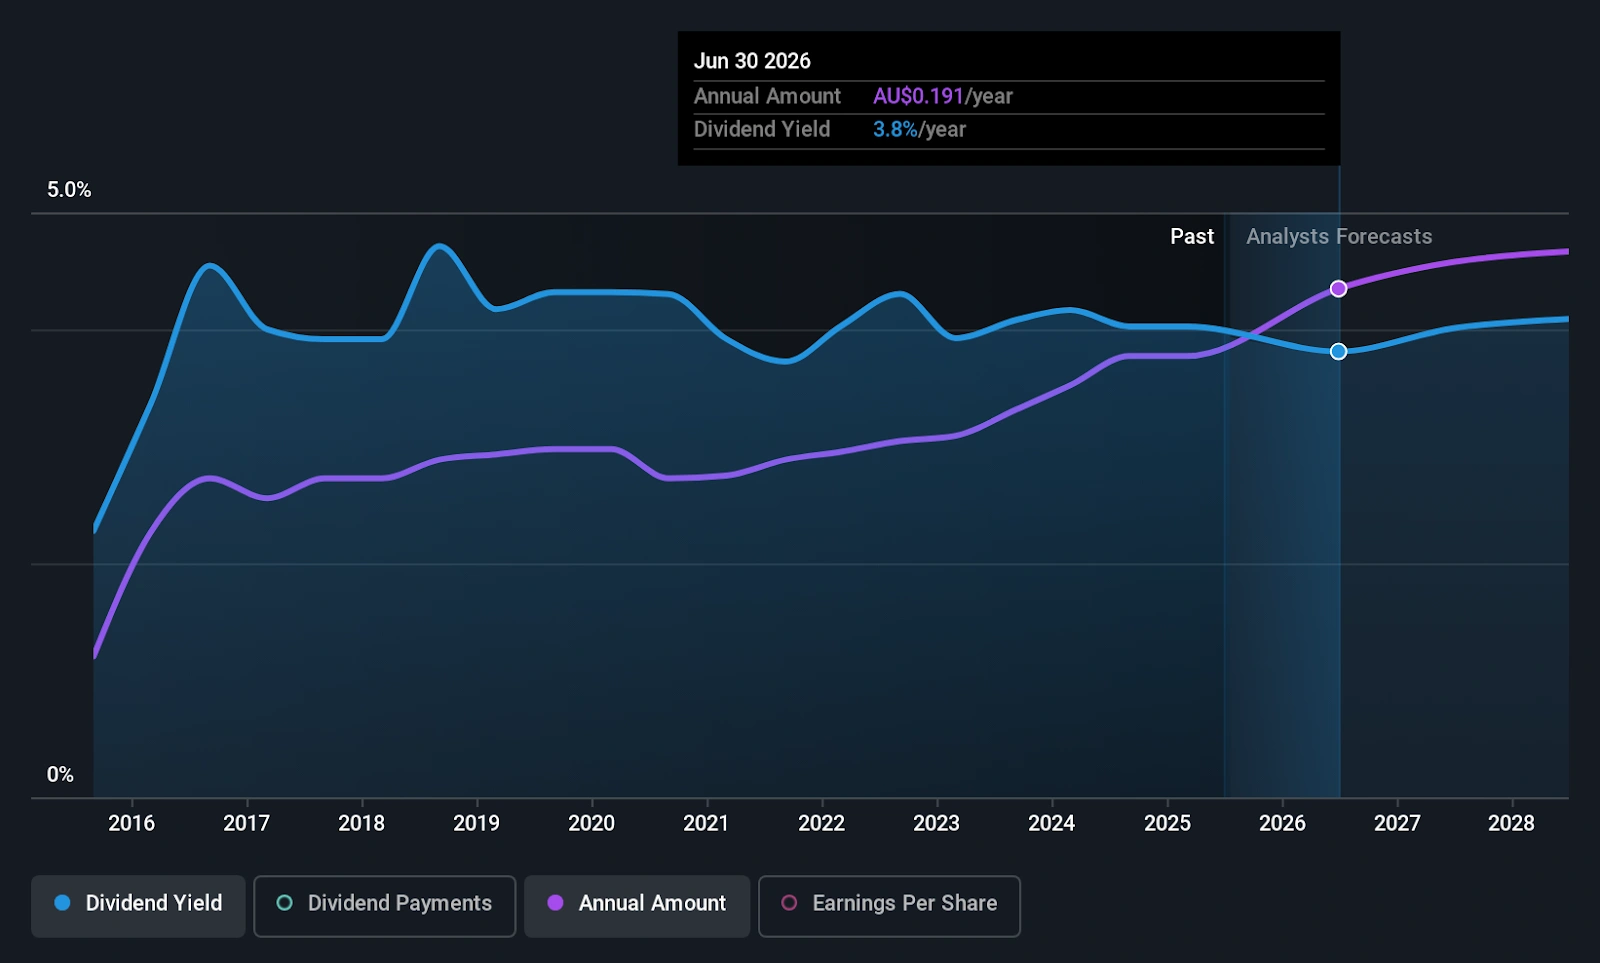Screen dimensions: 1600x963
Task: Click the Dividend Yield line's highest peak
Action: [x=438, y=245]
